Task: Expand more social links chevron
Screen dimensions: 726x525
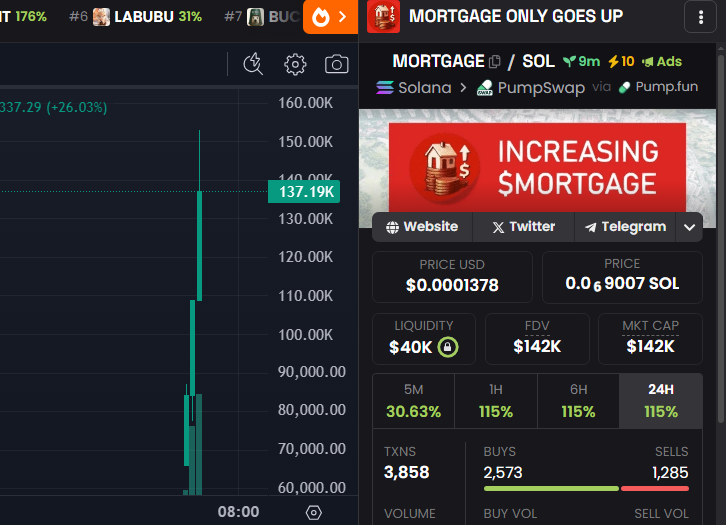Action: pyautogui.click(x=689, y=227)
